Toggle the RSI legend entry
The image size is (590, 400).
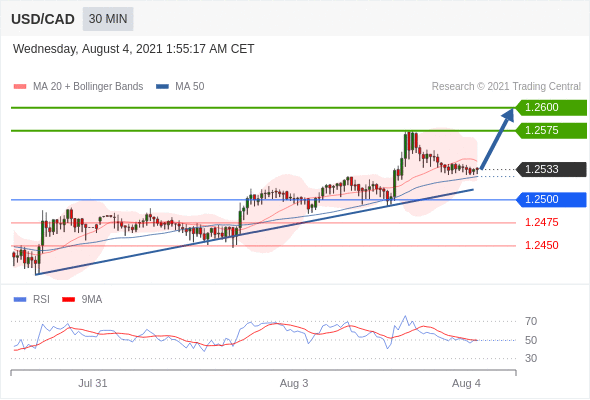(x=32, y=300)
